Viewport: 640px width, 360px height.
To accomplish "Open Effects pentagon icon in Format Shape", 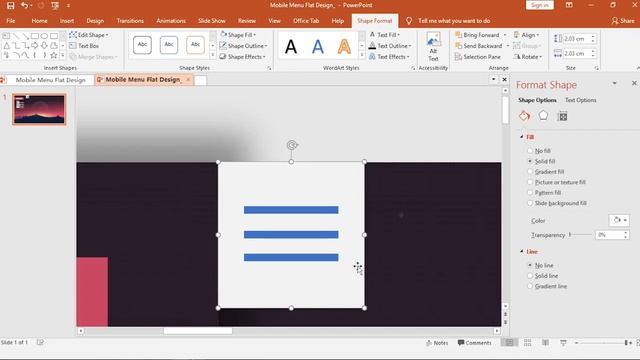I will point(543,116).
